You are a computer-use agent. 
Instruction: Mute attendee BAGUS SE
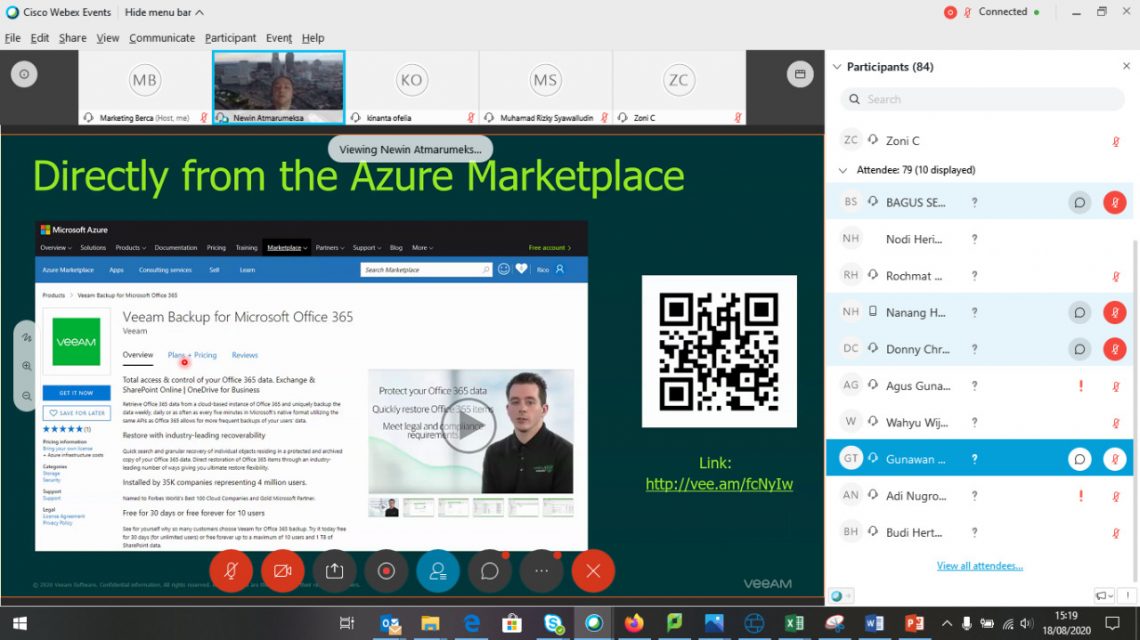[1115, 202]
